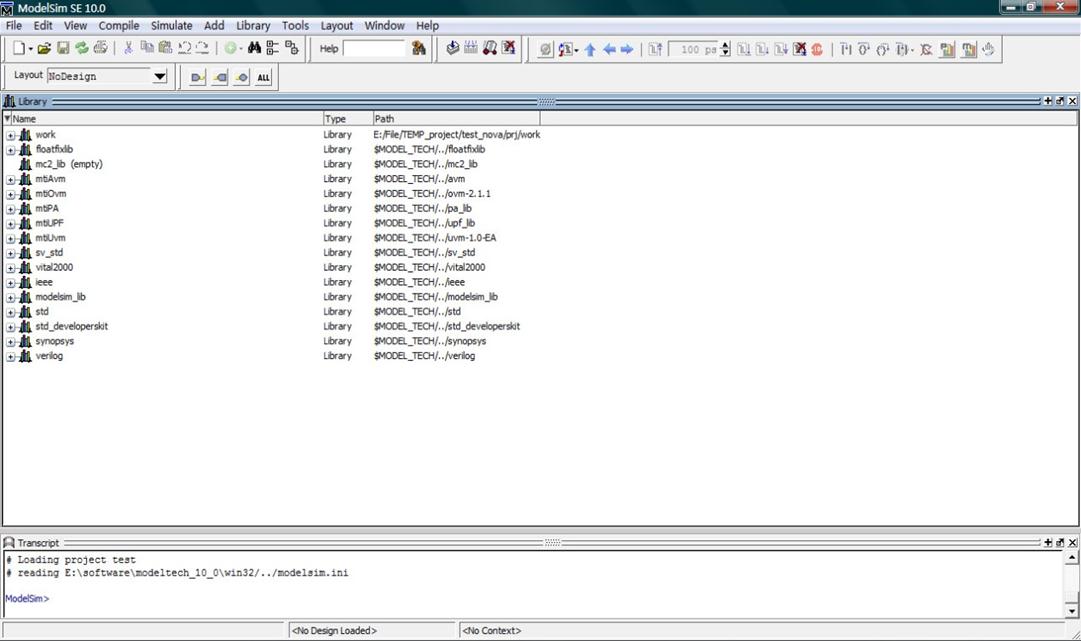
Task: Click the Find binoculars icon
Action: coord(254,48)
